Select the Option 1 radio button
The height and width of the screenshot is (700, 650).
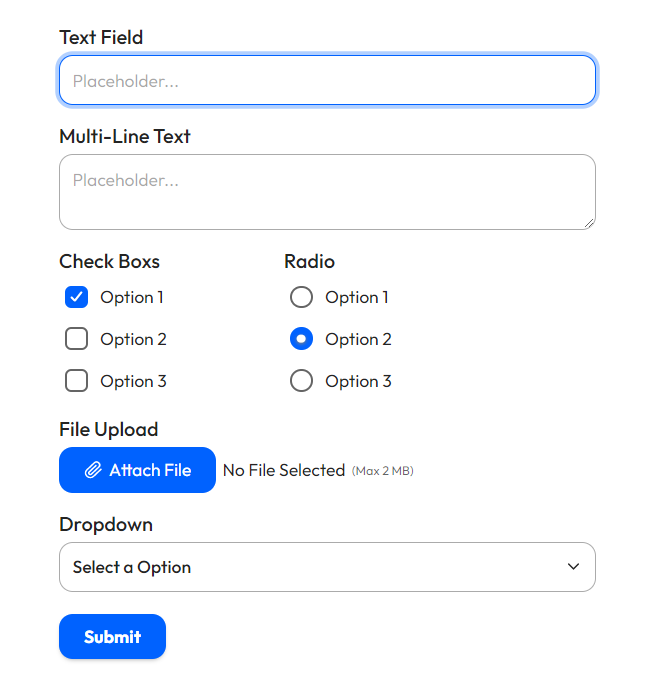tap(301, 297)
